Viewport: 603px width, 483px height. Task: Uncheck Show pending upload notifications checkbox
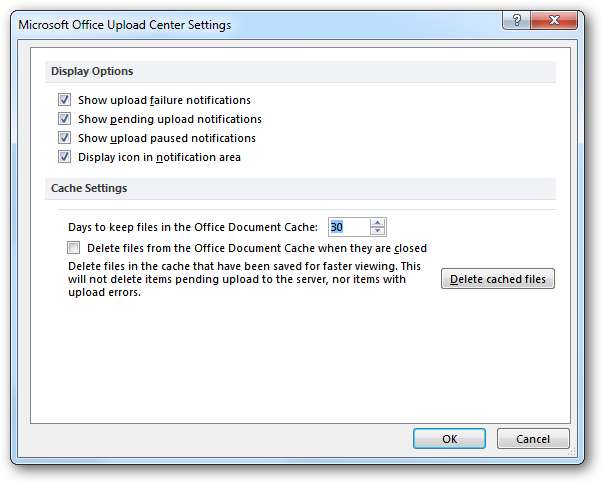65,119
